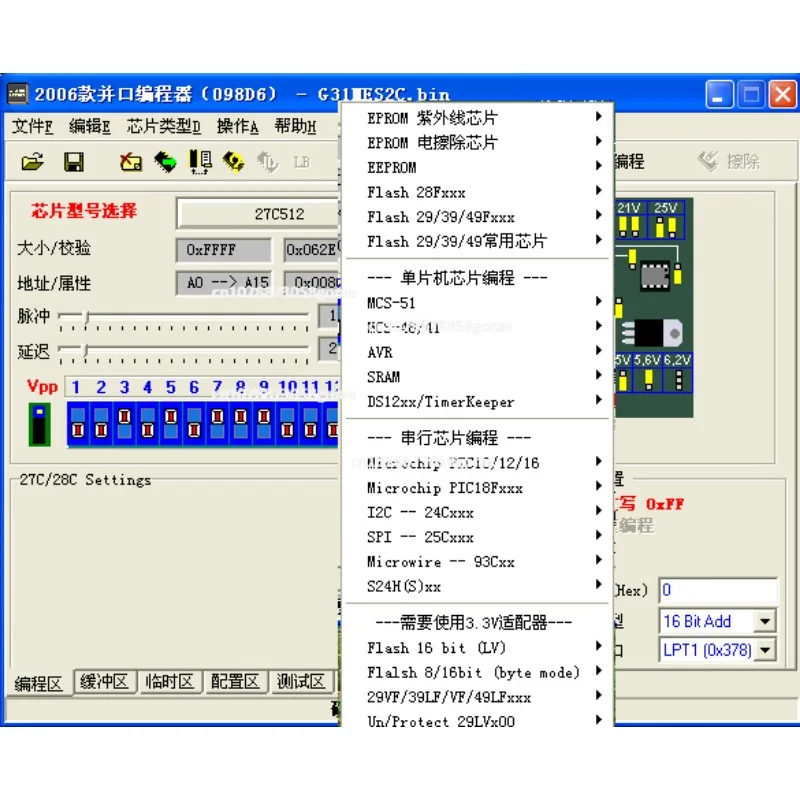Select Microwire -- 93Cxx entry

[478, 562]
